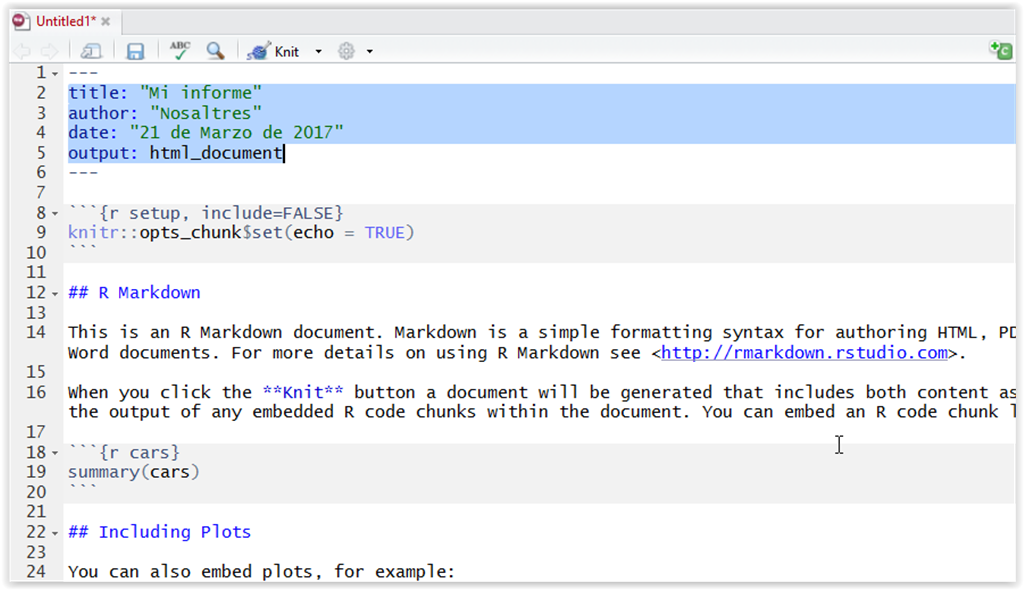The image size is (1024, 590).
Task: Click line number 24 in gutter
Action: click(36, 572)
